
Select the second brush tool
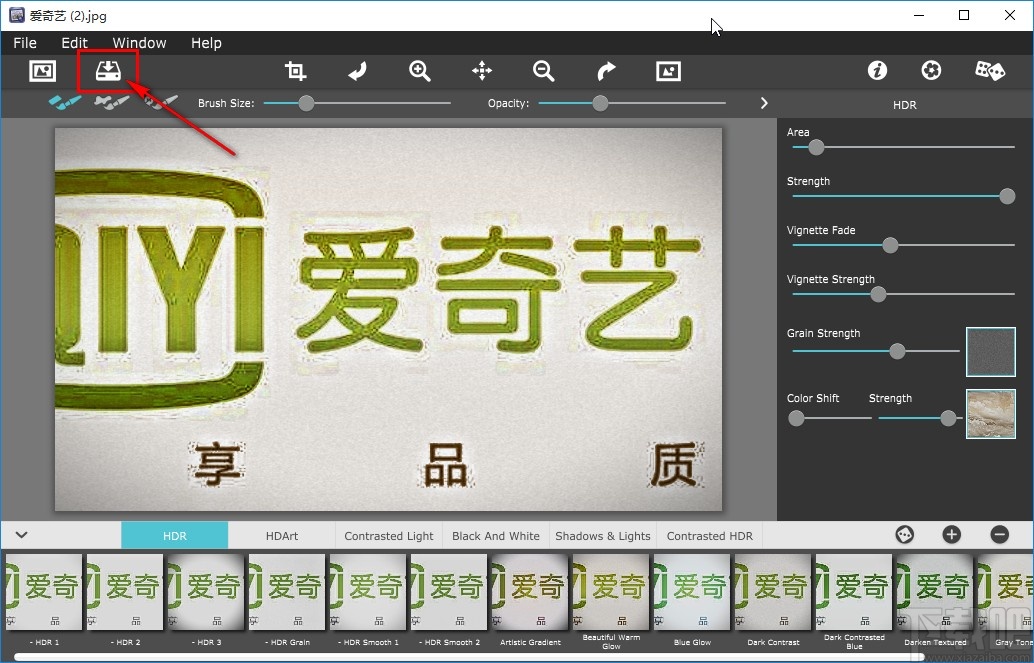coord(111,102)
